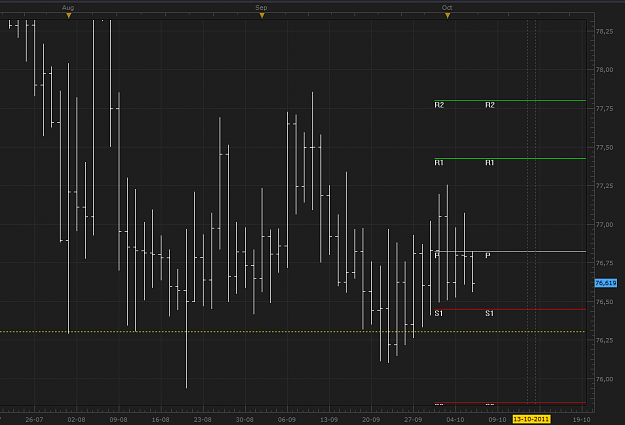Select the Oct month label
The height and width of the screenshot is (425, 625).
(x=447, y=8)
